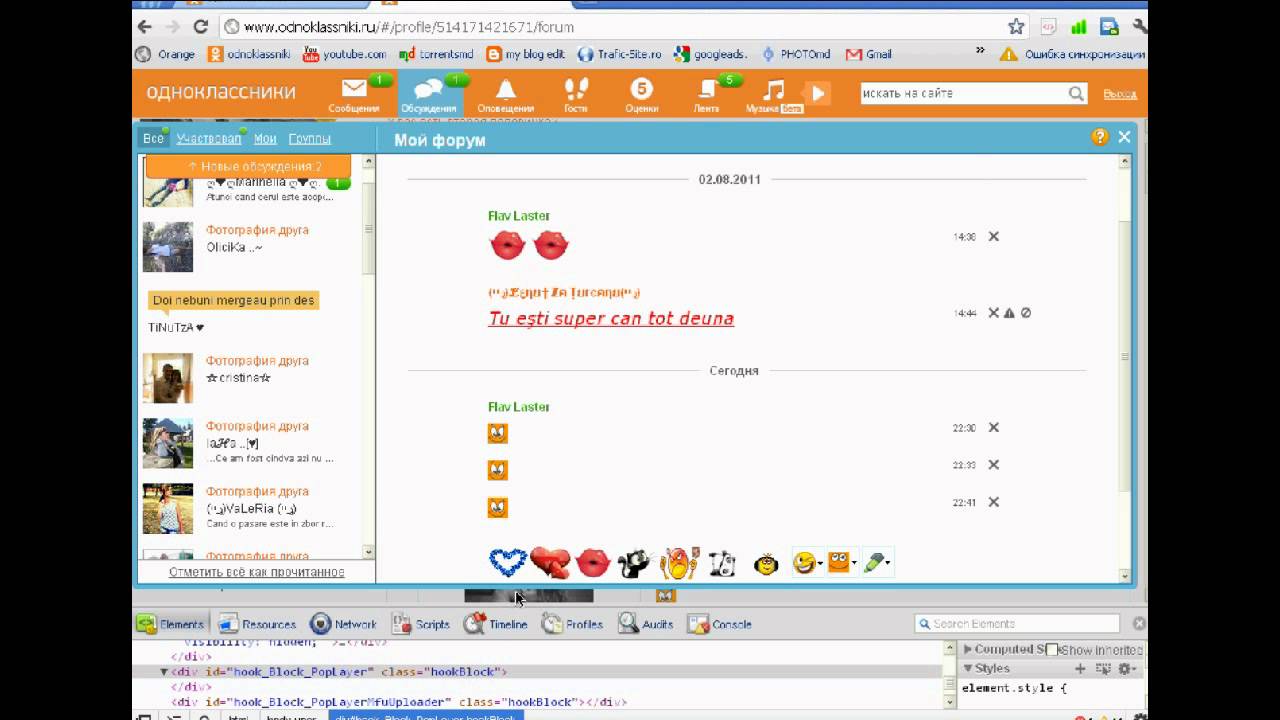
Task: Delete the 22:41 message
Action: [x=994, y=503]
